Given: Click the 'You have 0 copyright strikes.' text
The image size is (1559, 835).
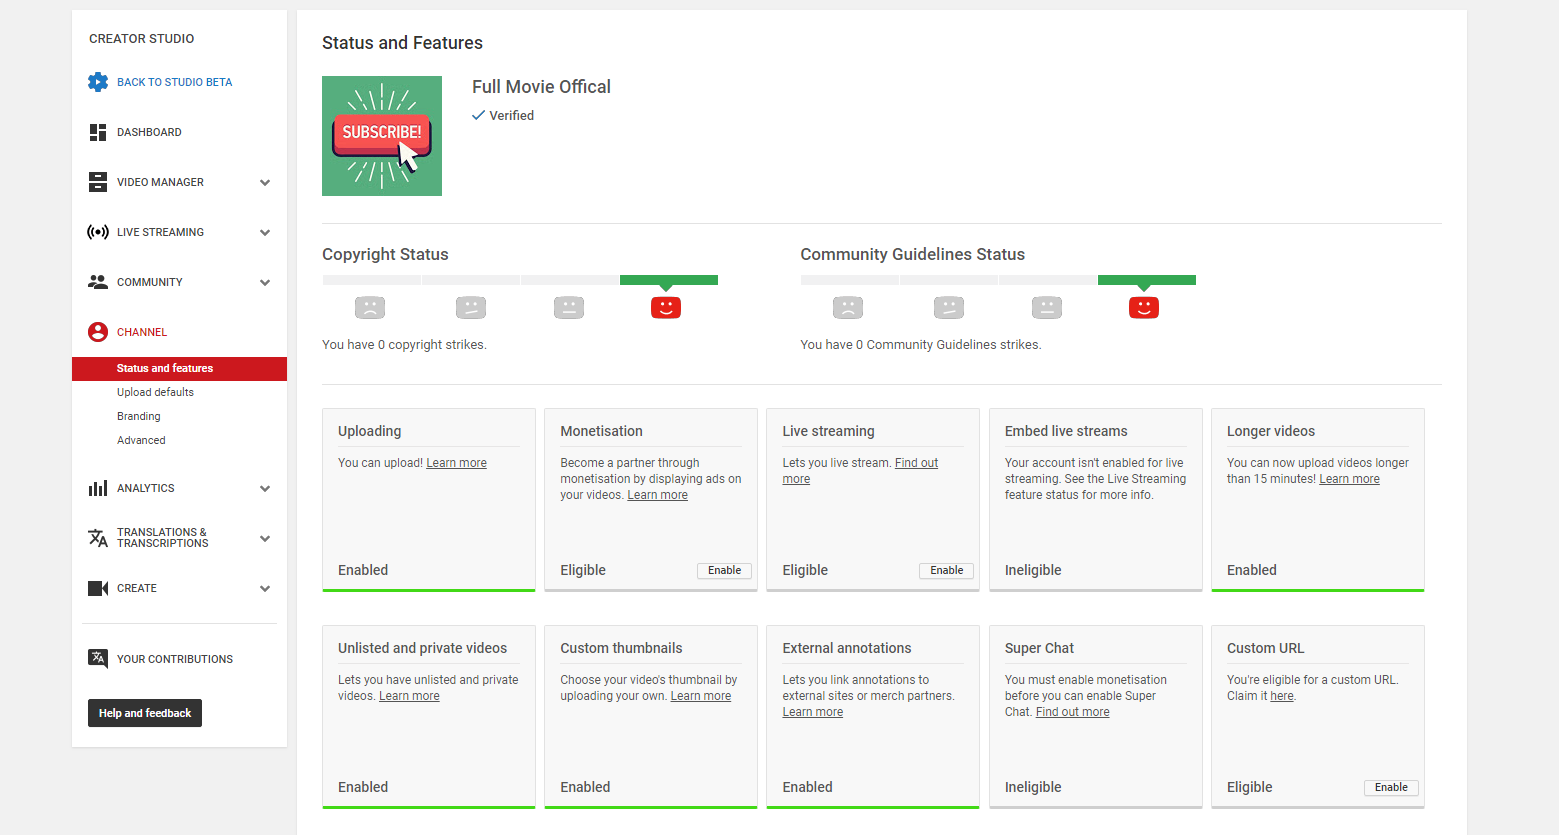Looking at the screenshot, I should tap(404, 345).
